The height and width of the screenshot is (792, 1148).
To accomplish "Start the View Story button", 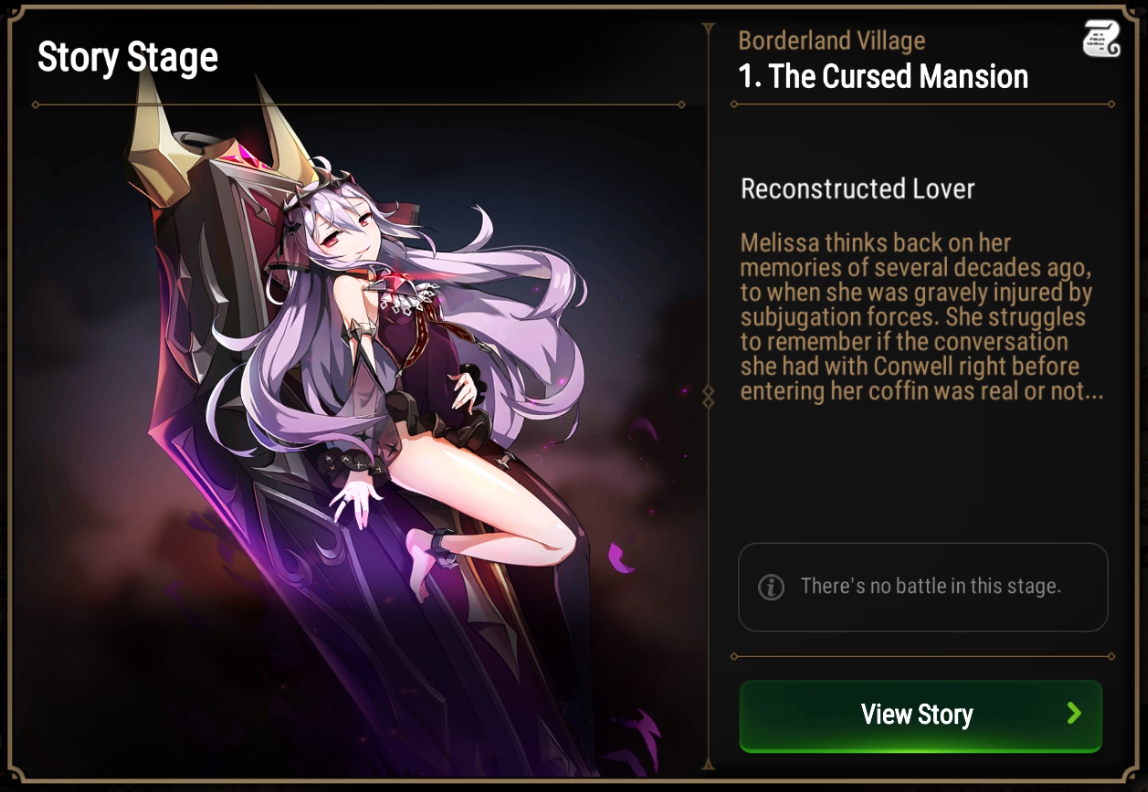I will [x=920, y=715].
